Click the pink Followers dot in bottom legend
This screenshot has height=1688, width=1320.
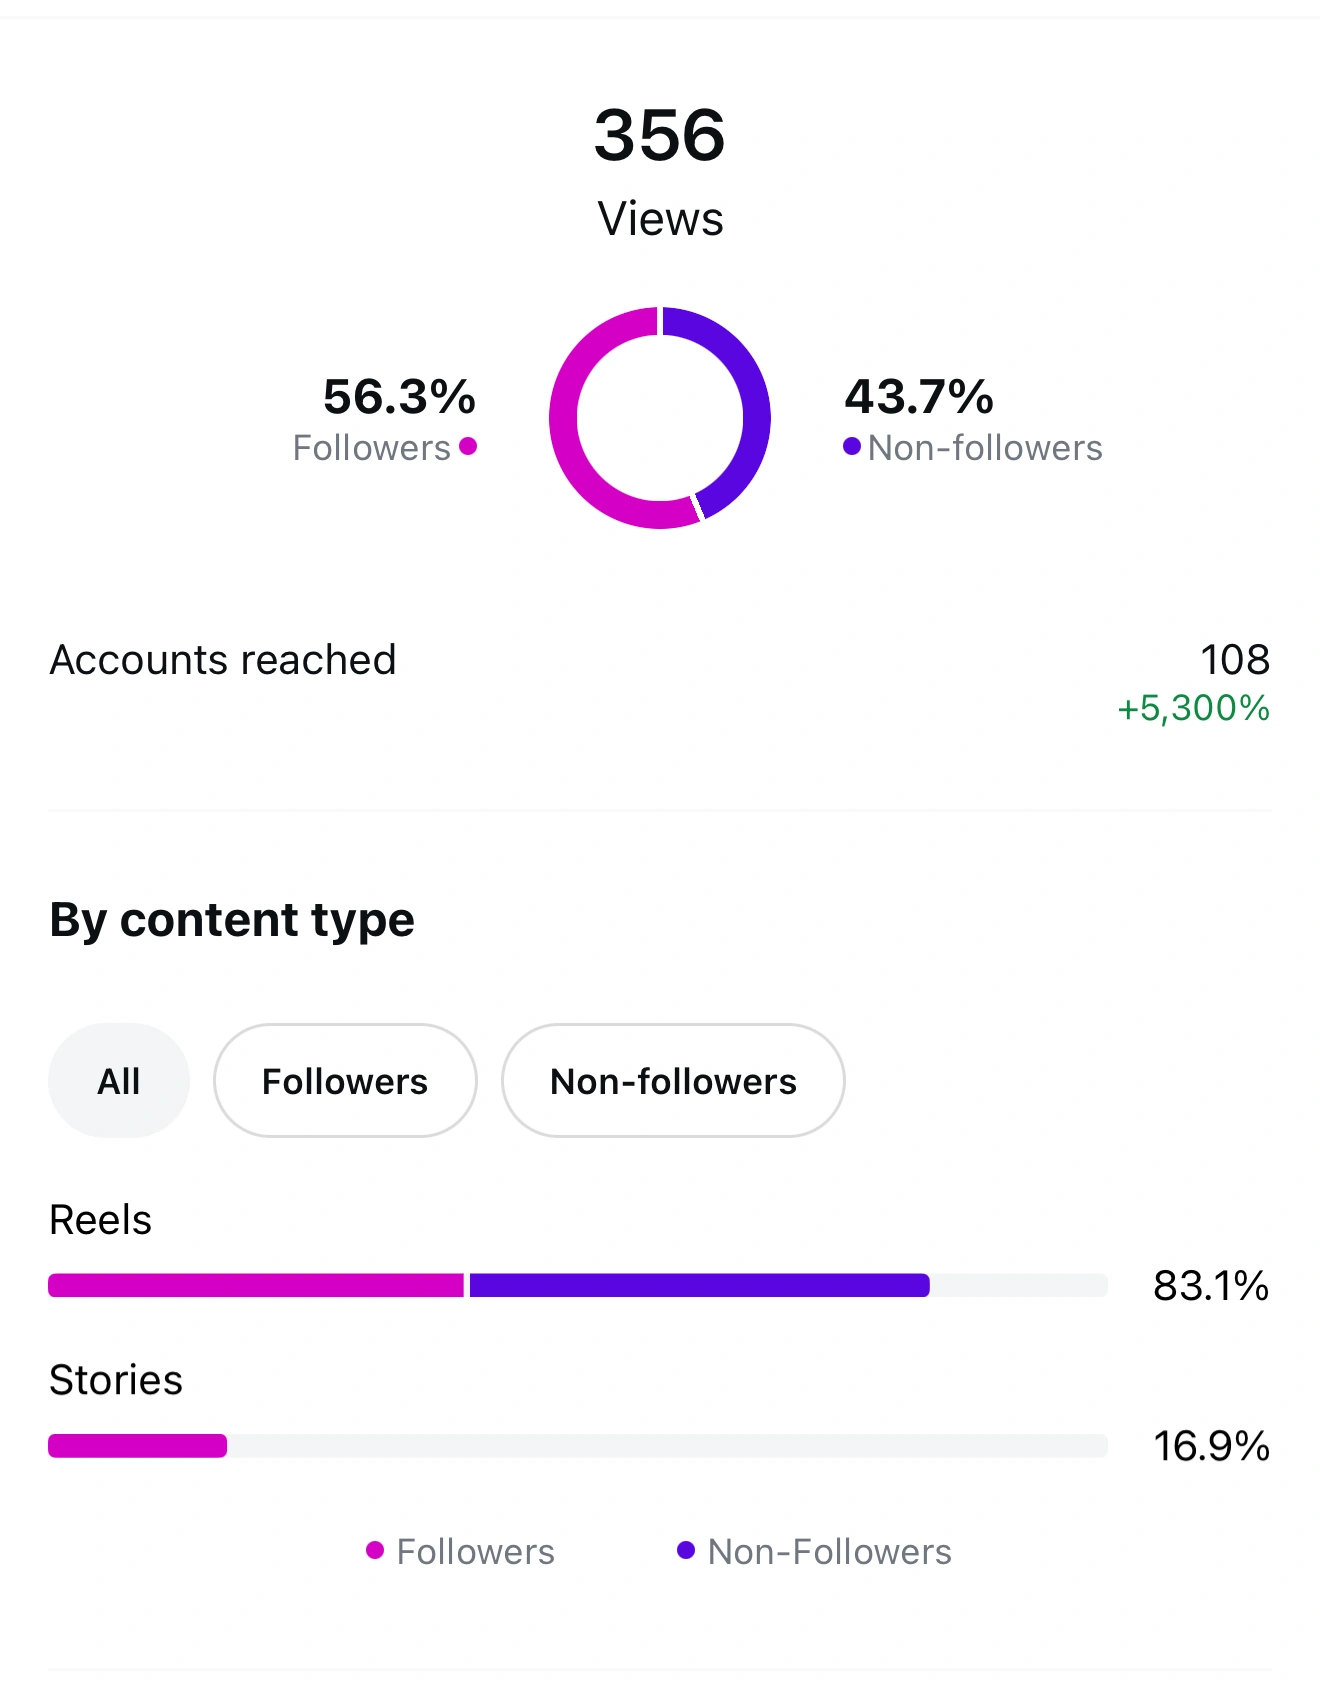pos(375,1551)
